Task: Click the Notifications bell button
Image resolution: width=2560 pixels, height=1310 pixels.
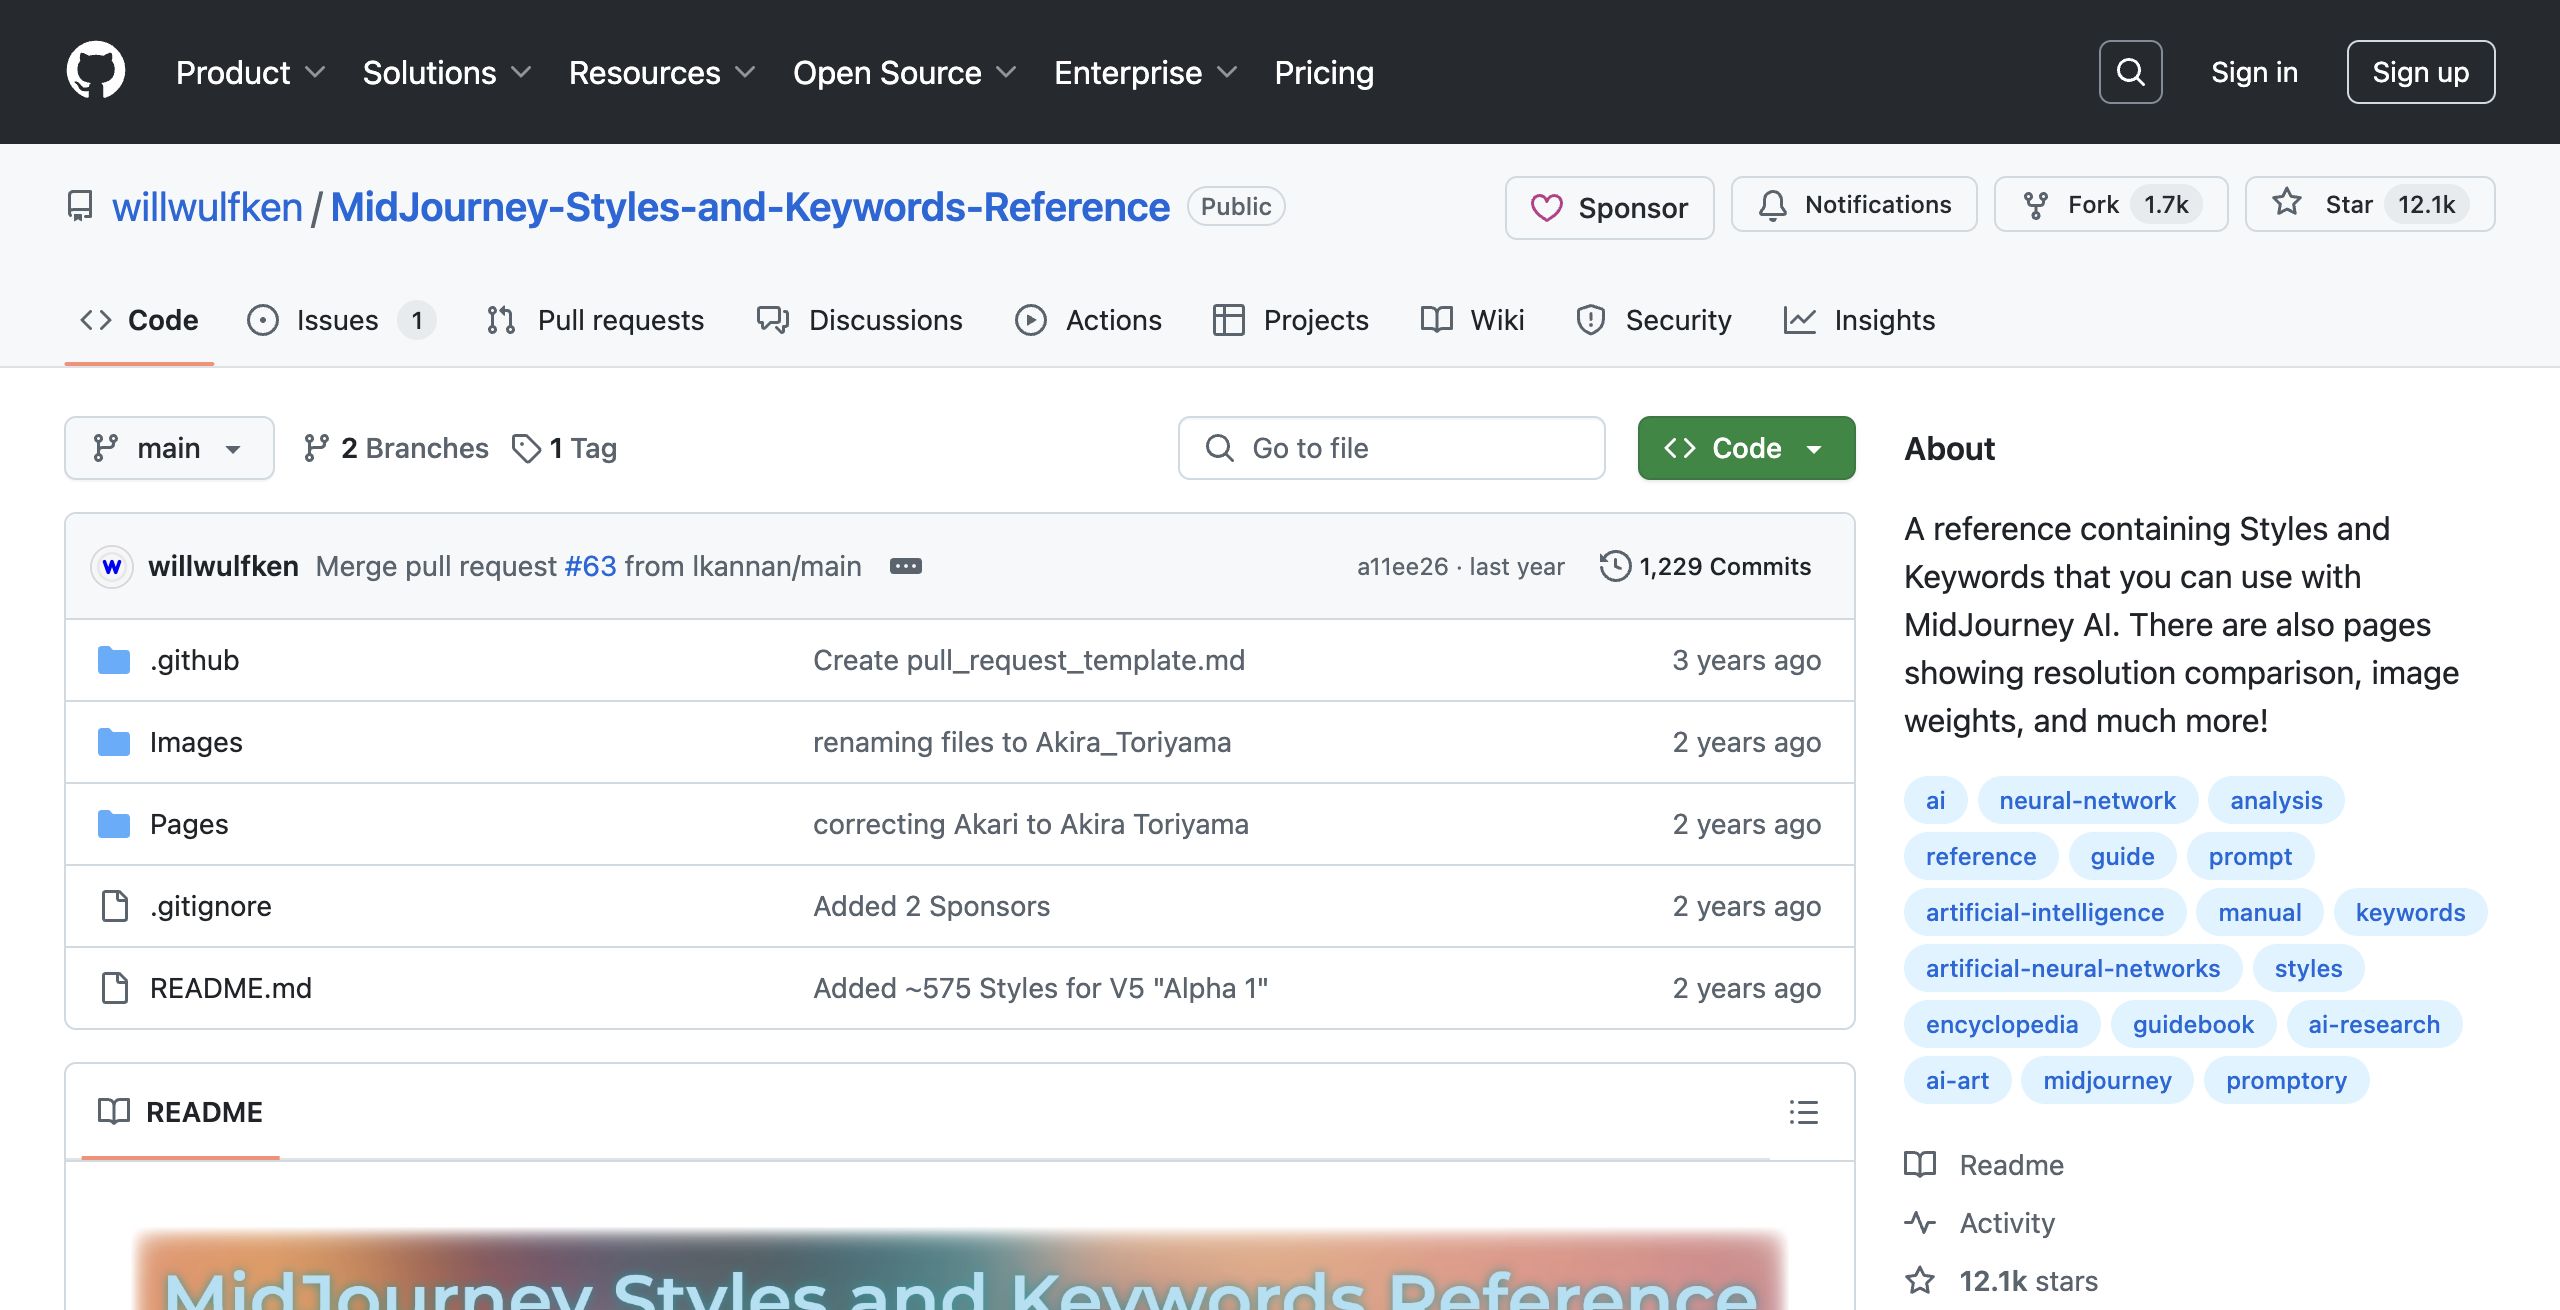Action: (x=1854, y=205)
